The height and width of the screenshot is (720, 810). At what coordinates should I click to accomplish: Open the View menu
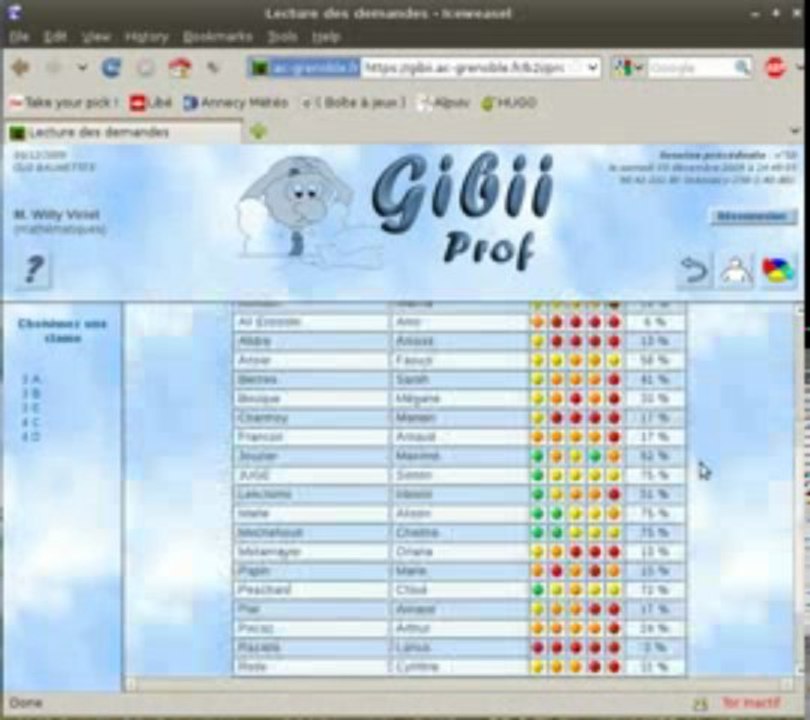point(96,37)
